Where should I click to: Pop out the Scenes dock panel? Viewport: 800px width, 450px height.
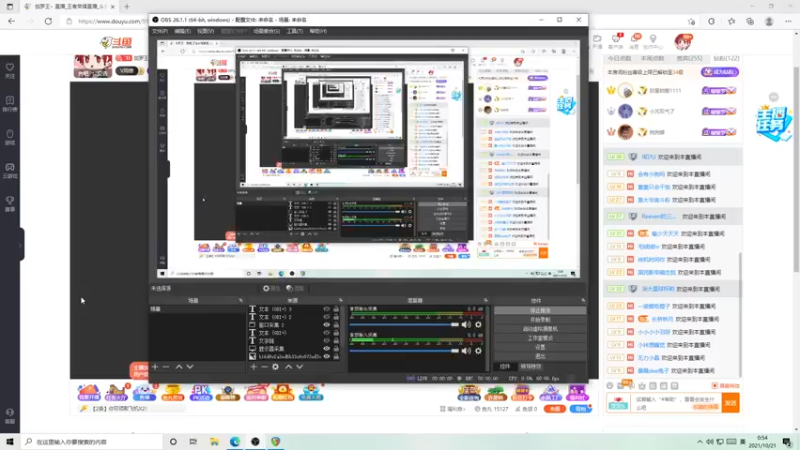241,301
